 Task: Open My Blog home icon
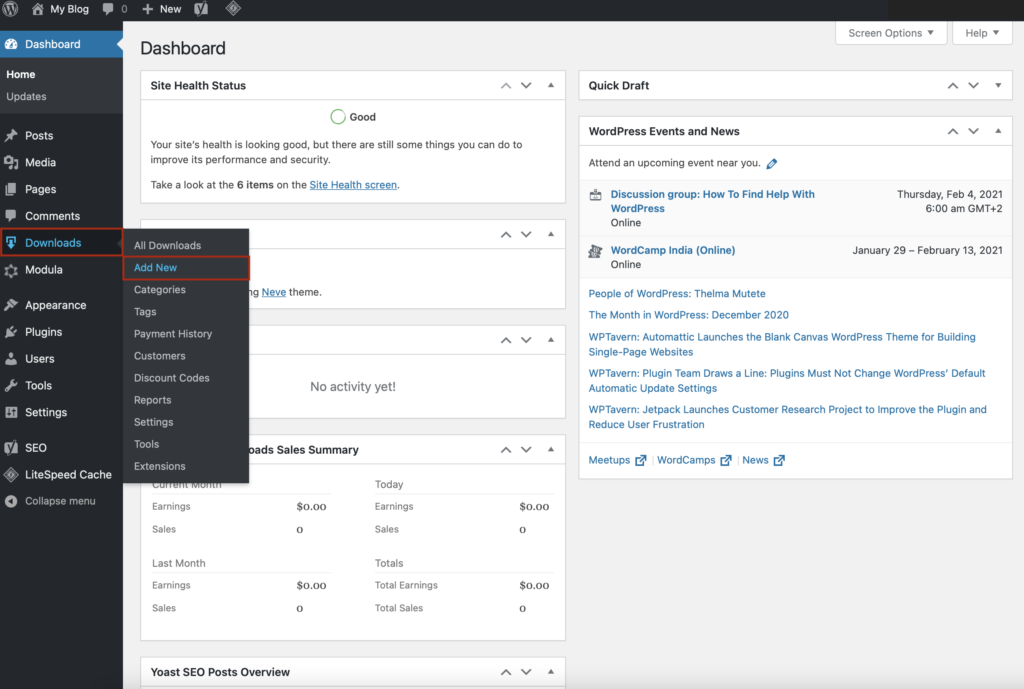(38, 9)
